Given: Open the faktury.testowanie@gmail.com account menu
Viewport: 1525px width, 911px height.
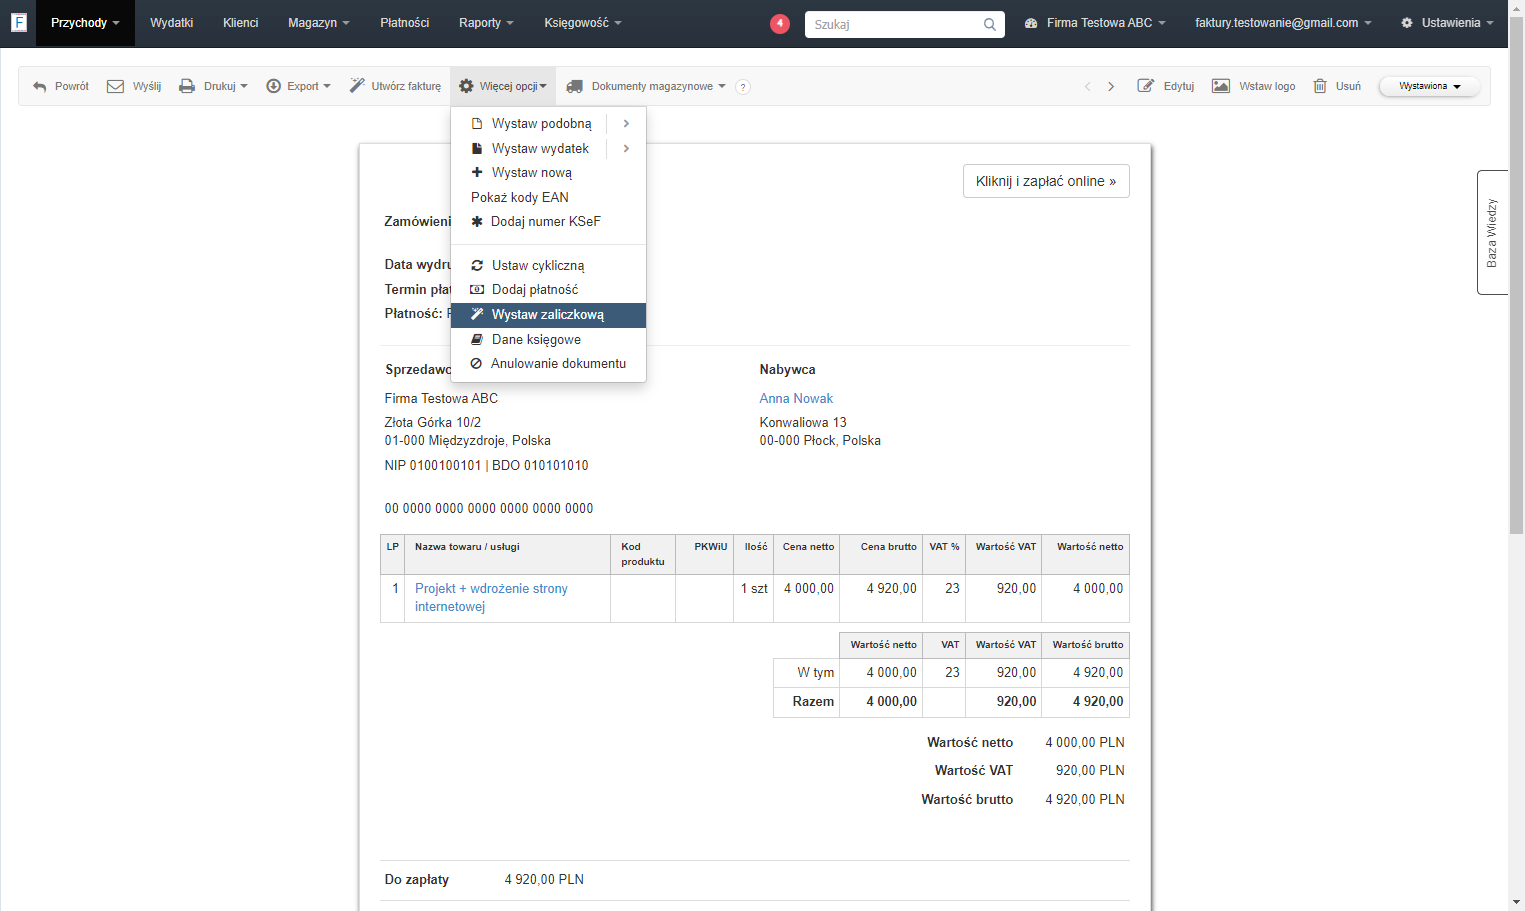Looking at the screenshot, I should (x=1283, y=23).
